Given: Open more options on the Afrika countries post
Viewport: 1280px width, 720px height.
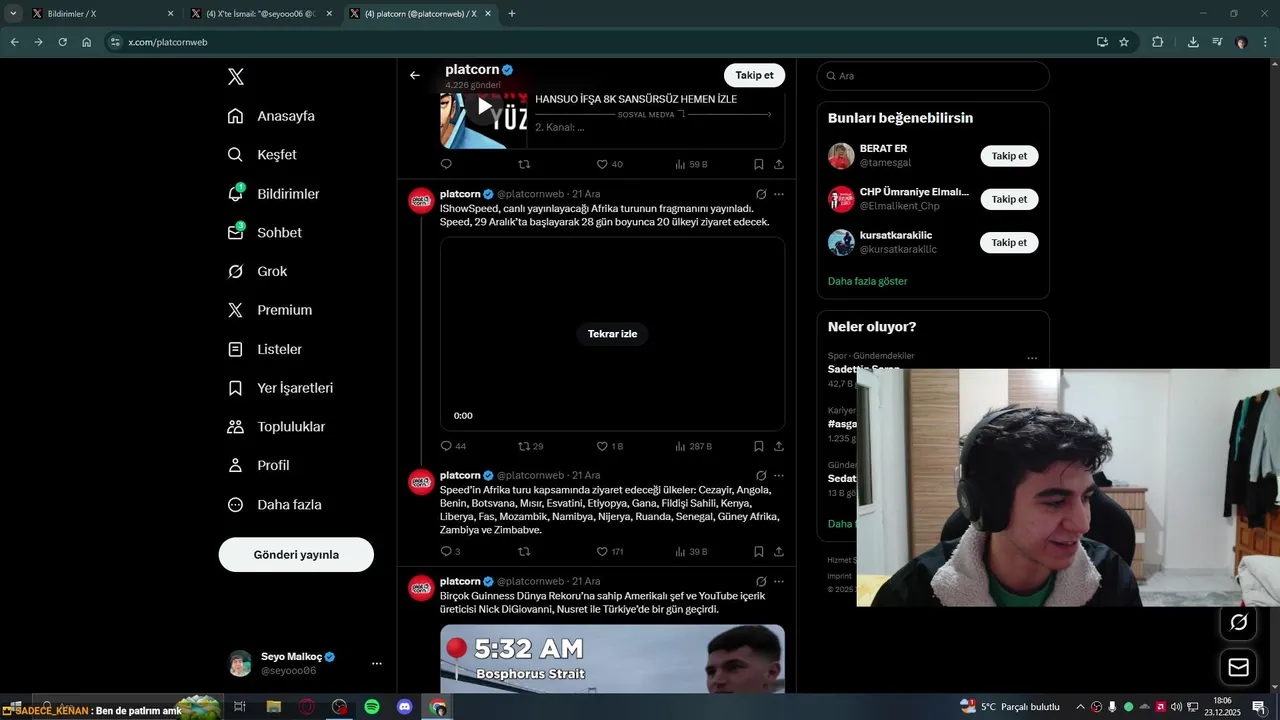Looking at the screenshot, I should click(x=779, y=476).
